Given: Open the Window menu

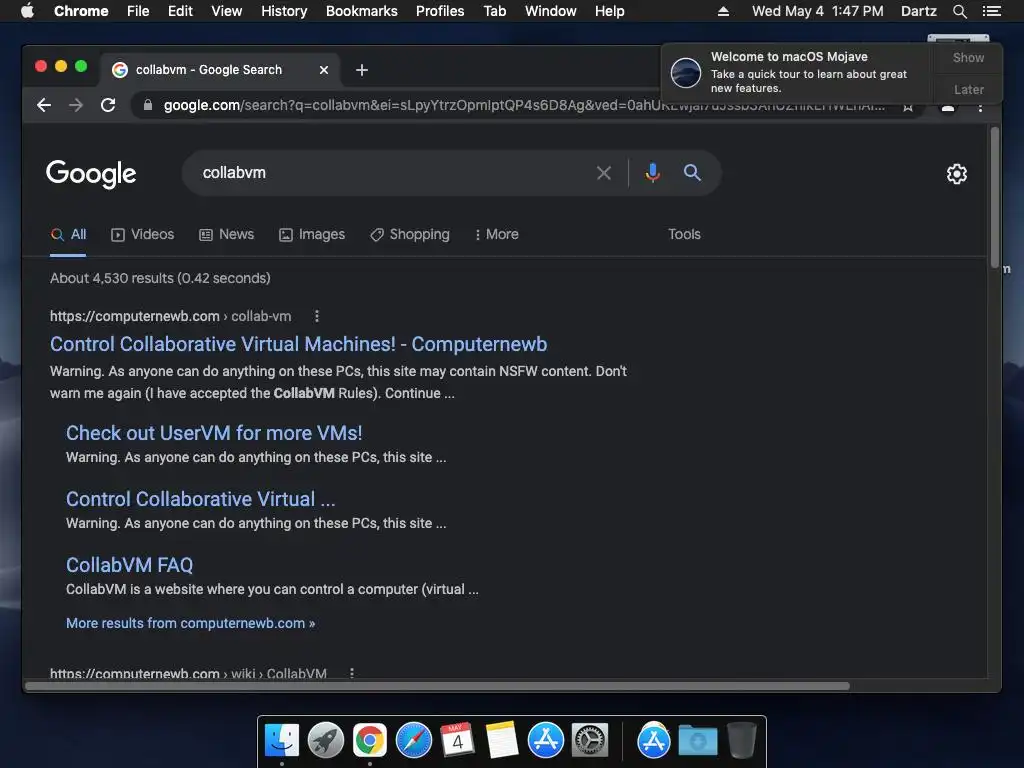Looking at the screenshot, I should point(550,11).
